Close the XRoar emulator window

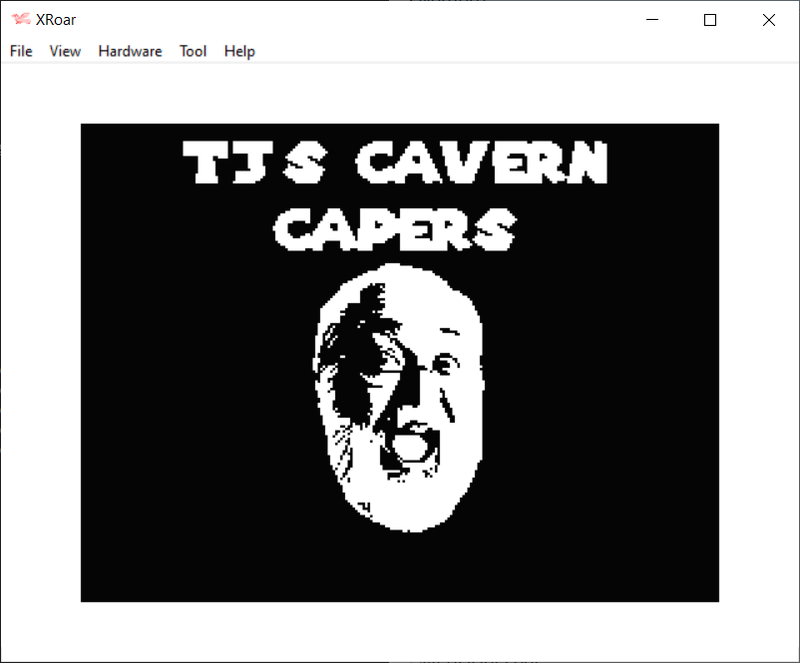768,20
